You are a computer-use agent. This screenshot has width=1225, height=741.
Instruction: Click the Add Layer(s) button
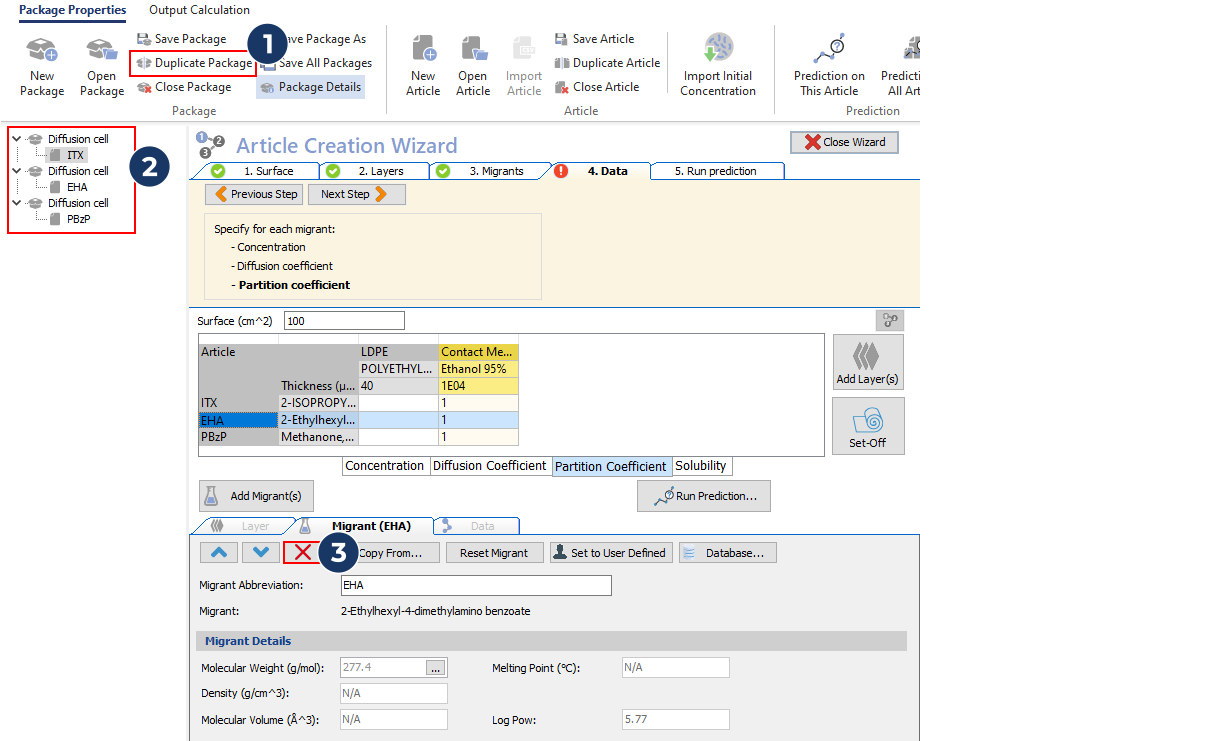coord(867,362)
